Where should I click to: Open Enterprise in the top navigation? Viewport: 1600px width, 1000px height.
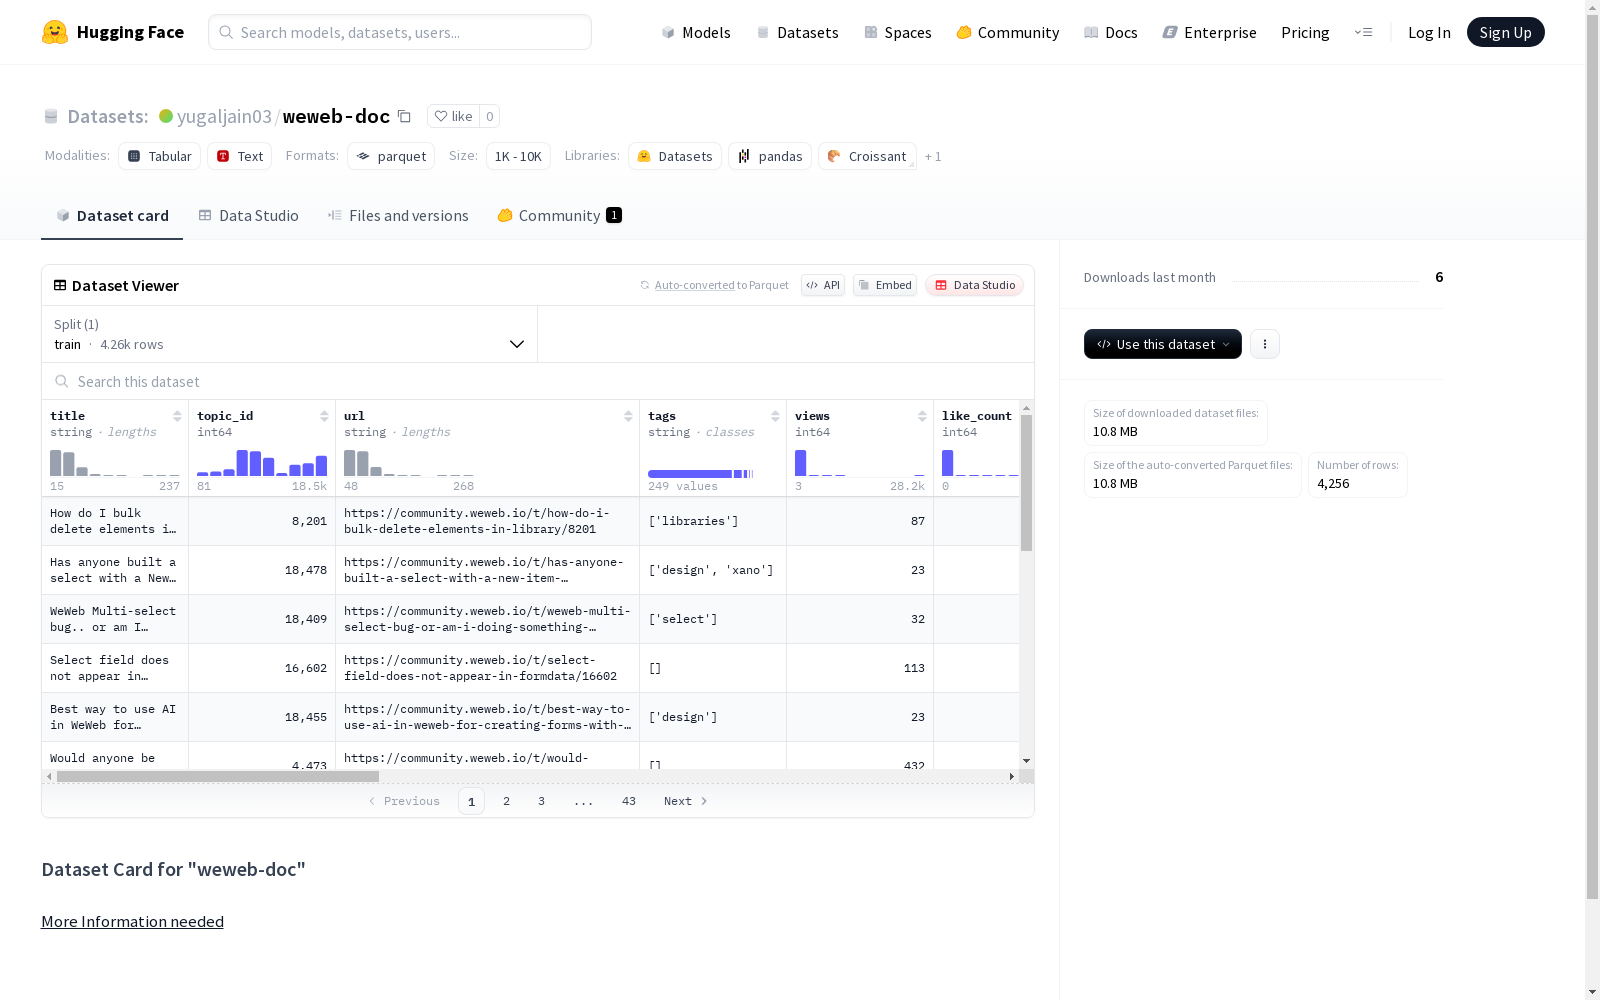pyautogui.click(x=1210, y=32)
